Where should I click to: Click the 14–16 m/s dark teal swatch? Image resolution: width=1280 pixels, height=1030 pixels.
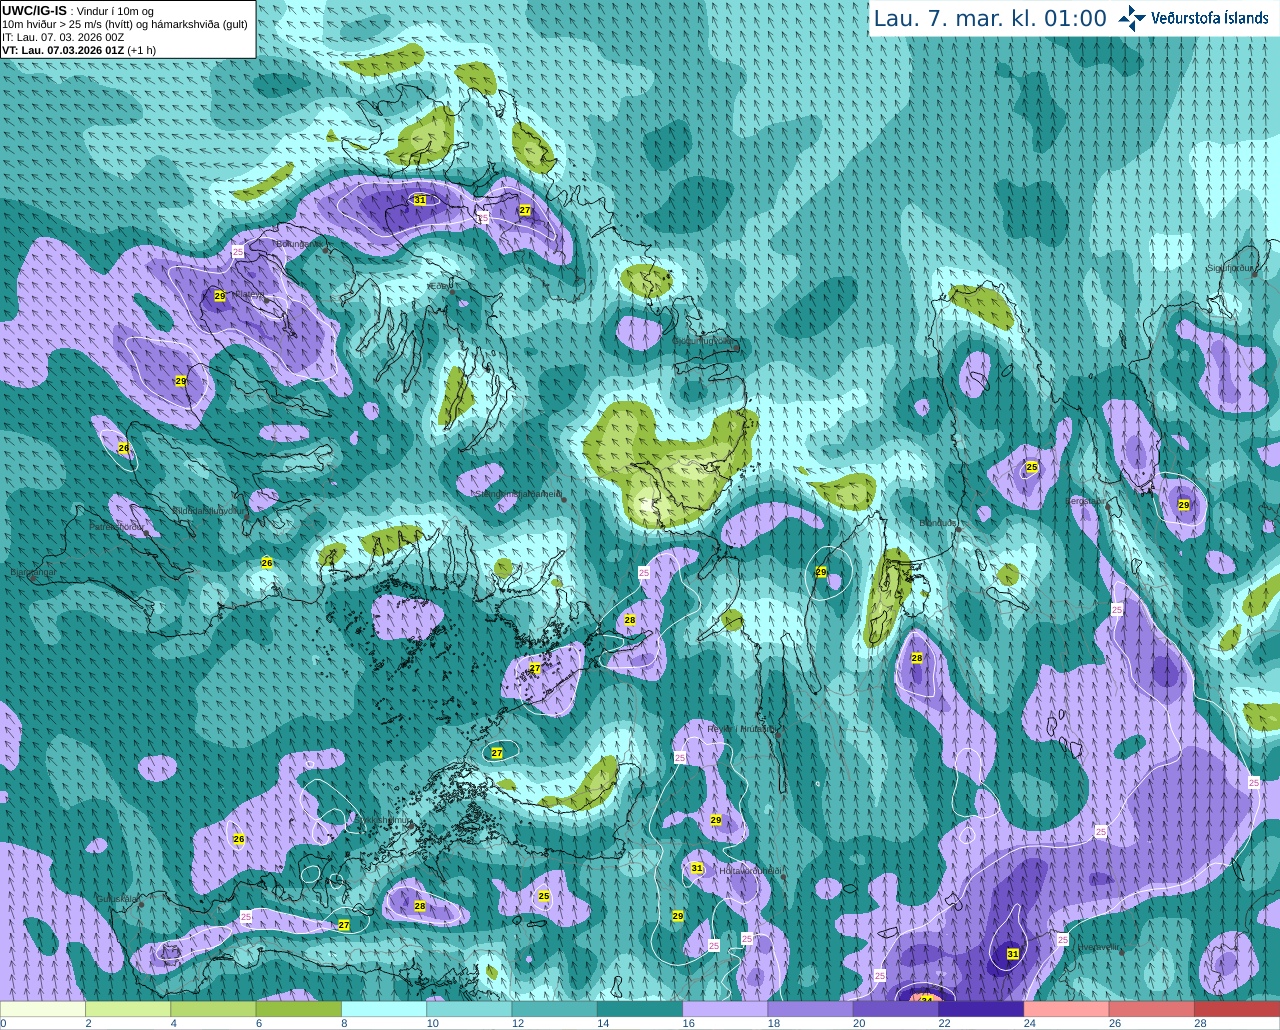(640, 1009)
